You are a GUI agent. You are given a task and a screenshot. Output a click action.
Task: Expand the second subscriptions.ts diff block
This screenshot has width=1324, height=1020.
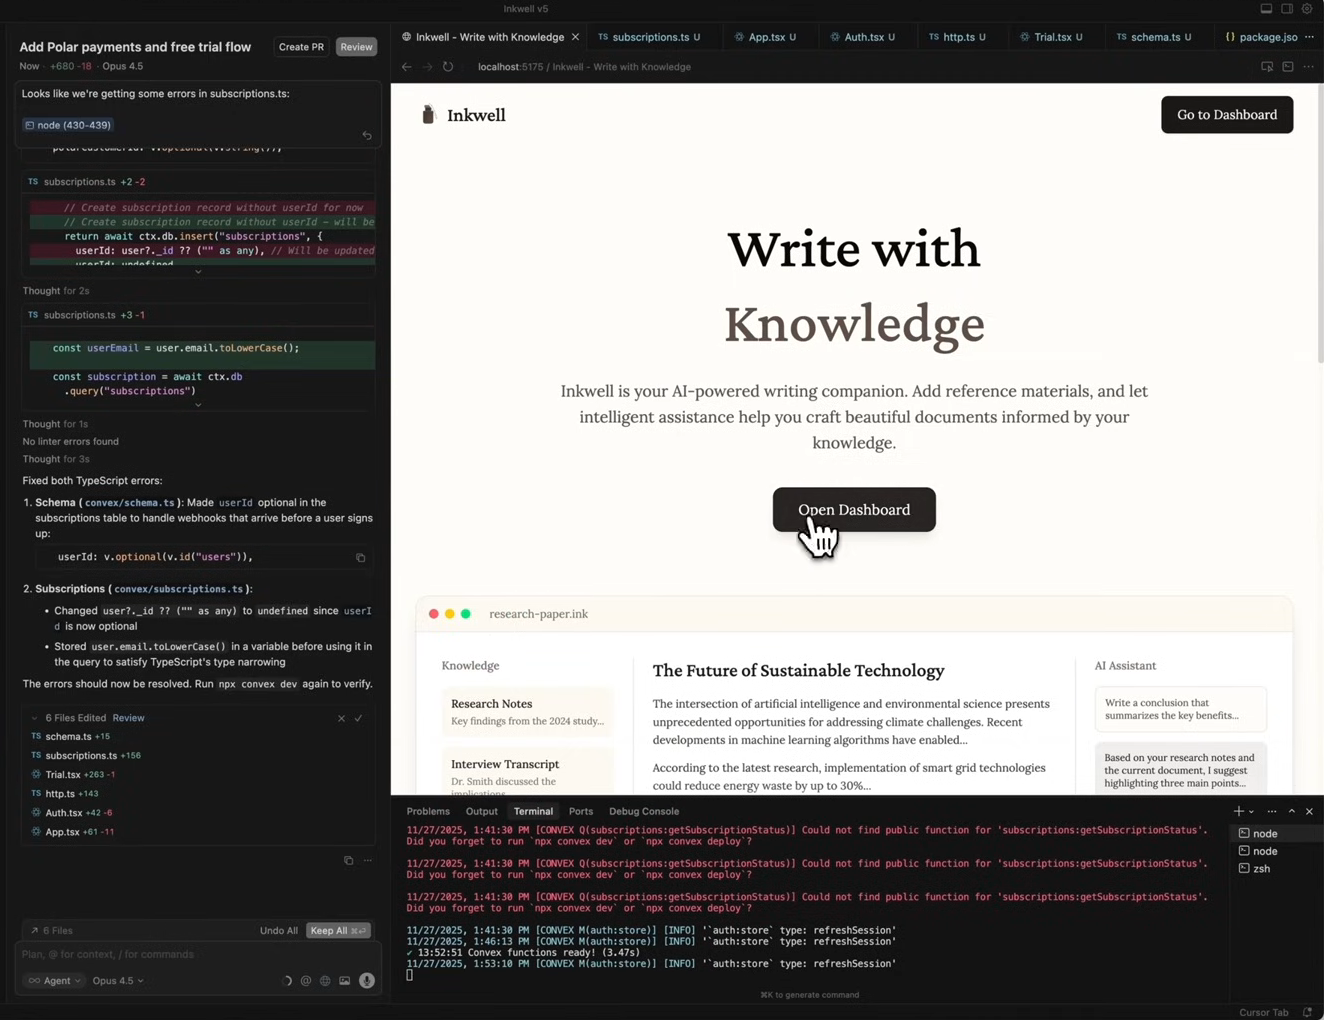tap(198, 405)
